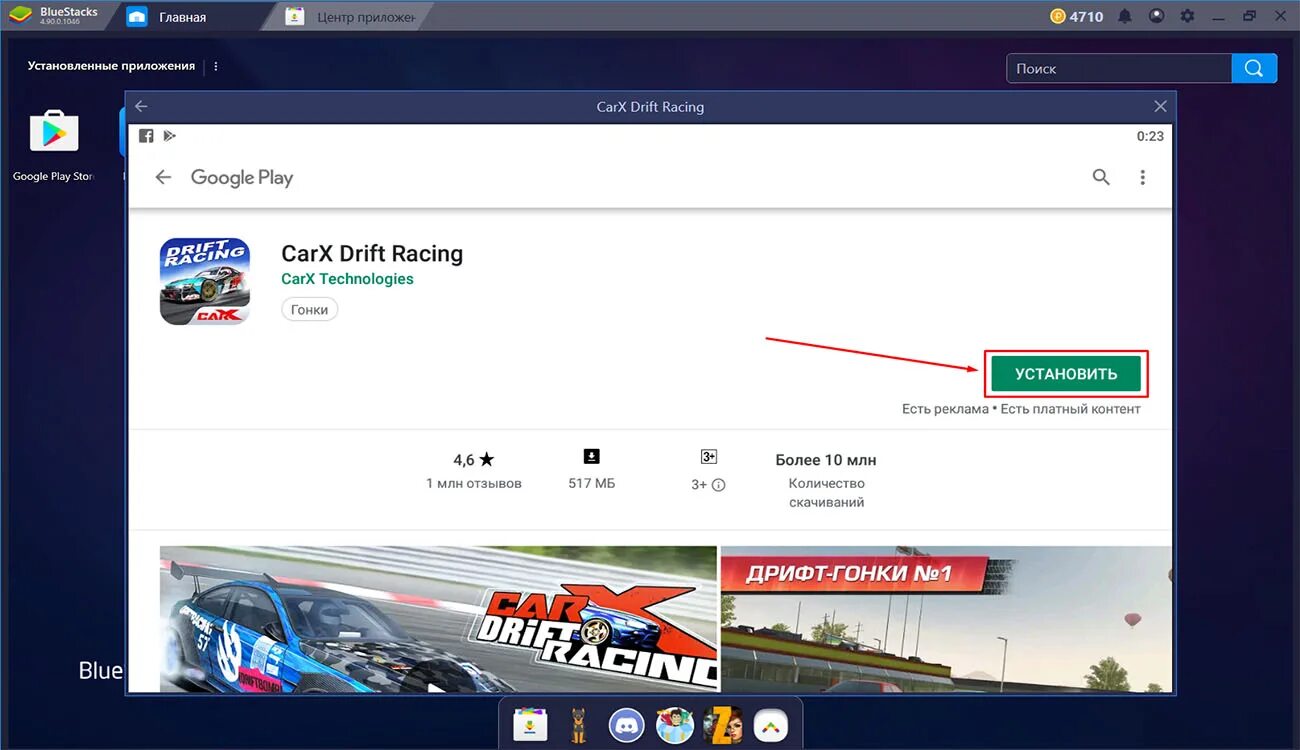Click the blue search magnifier button
The image size is (1300, 750).
1254,68
